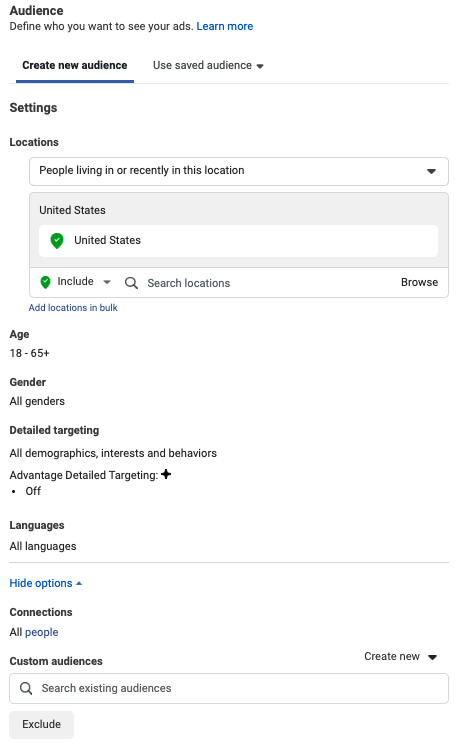This screenshot has width=460, height=746.
Task: Click the Advantage Detailed Targeting plus icon
Action: point(166,474)
